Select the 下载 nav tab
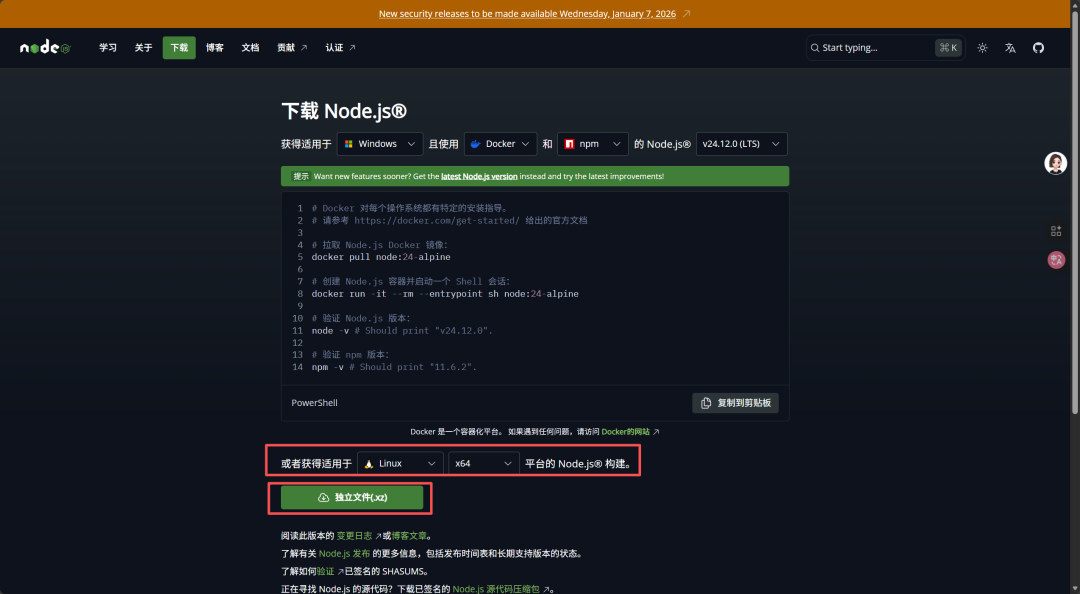The width and height of the screenshot is (1080, 594). pos(179,48)
